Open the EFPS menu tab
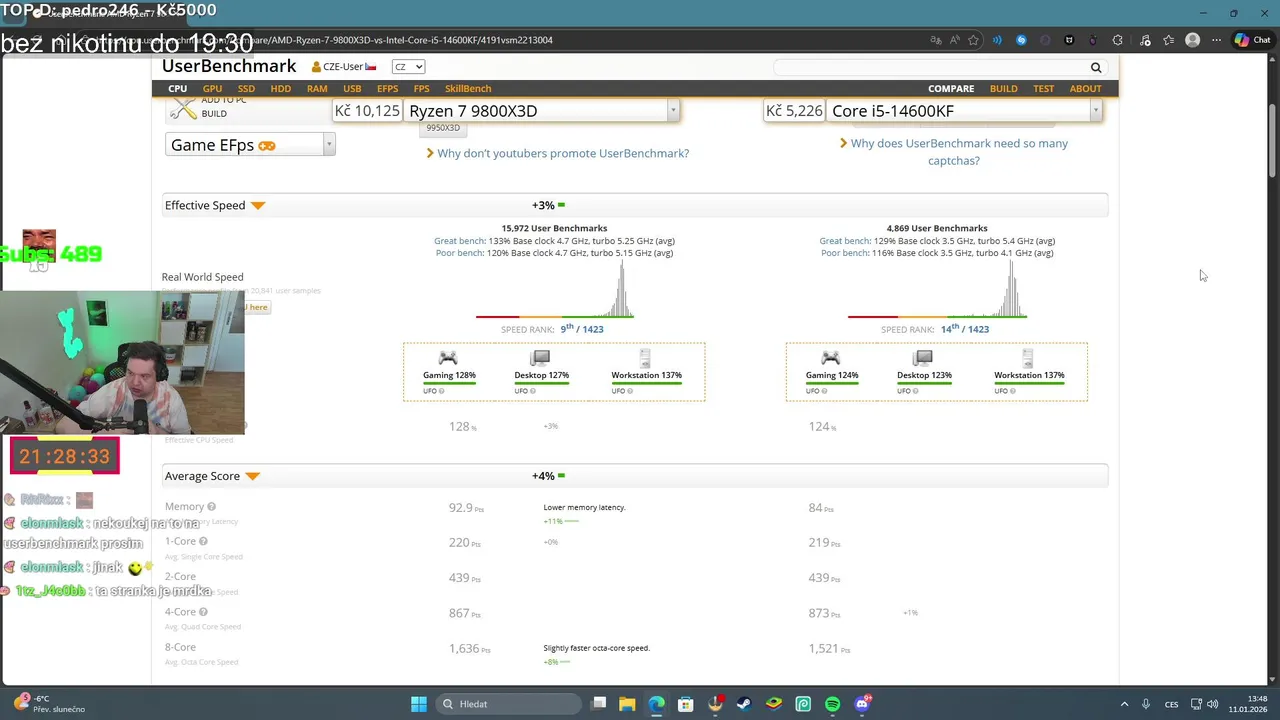1280x720 pixels. pos(387,89)
